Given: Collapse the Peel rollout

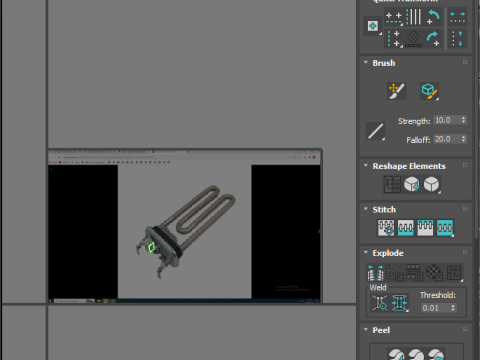Looking at the screenshot, I should tap(366, 330).
